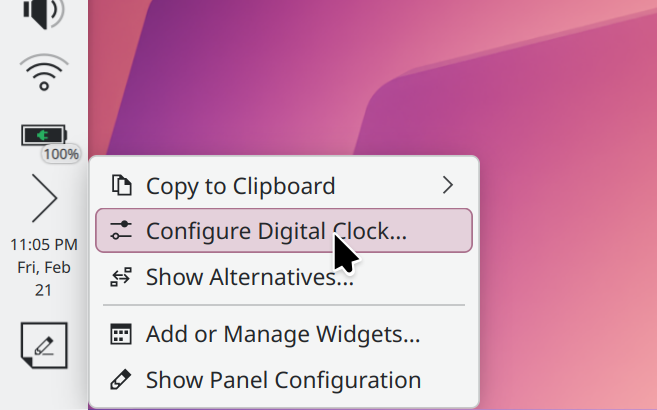Screen dimensions: 657x410
Task: Expand the Copy to Clipboard submenu chevron
Action: 447,185
